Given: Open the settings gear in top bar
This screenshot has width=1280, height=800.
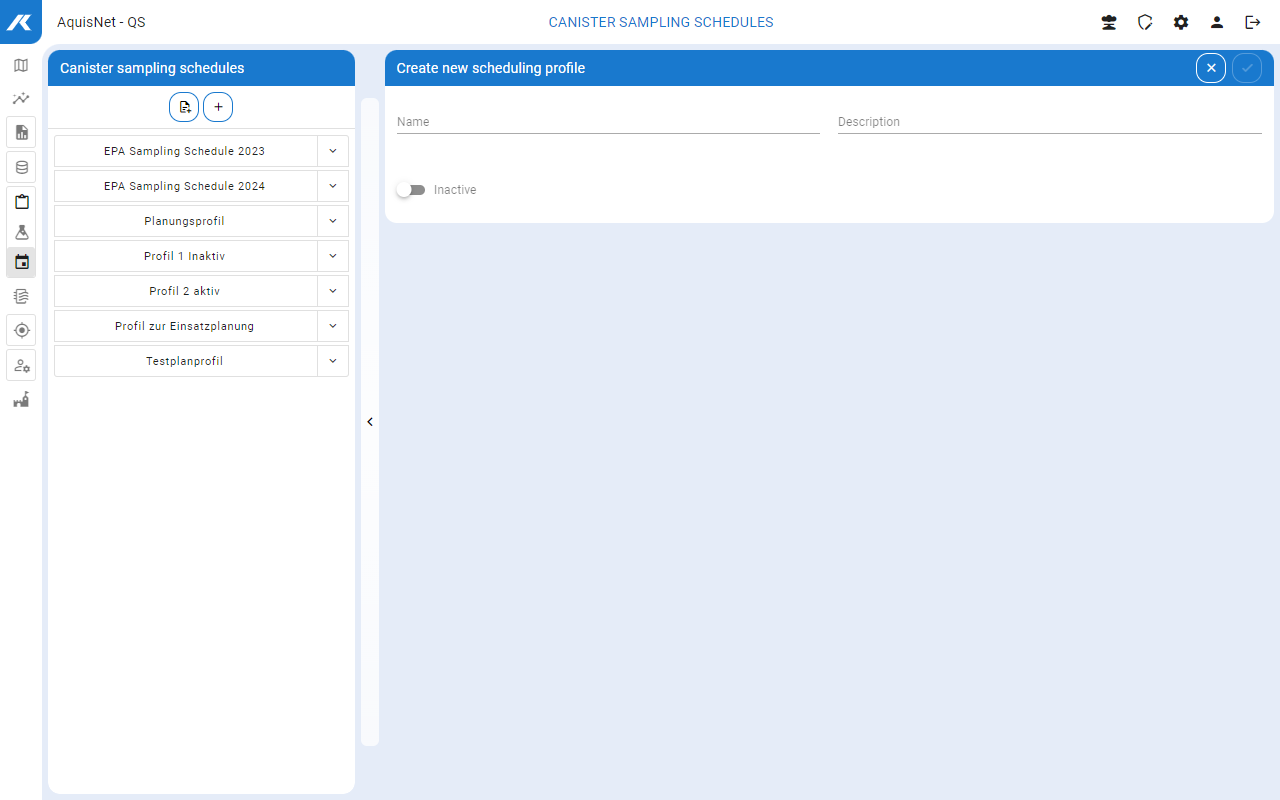Looking at the screenshot, I should [x=1181, y=22].
